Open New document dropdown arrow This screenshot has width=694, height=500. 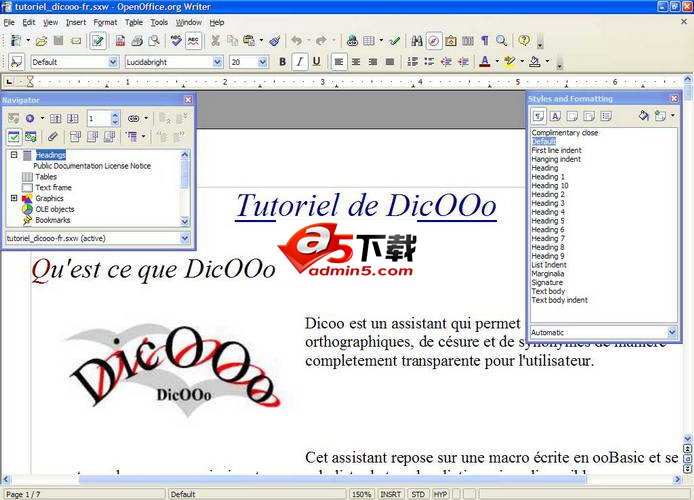click(x=28, y=41)
